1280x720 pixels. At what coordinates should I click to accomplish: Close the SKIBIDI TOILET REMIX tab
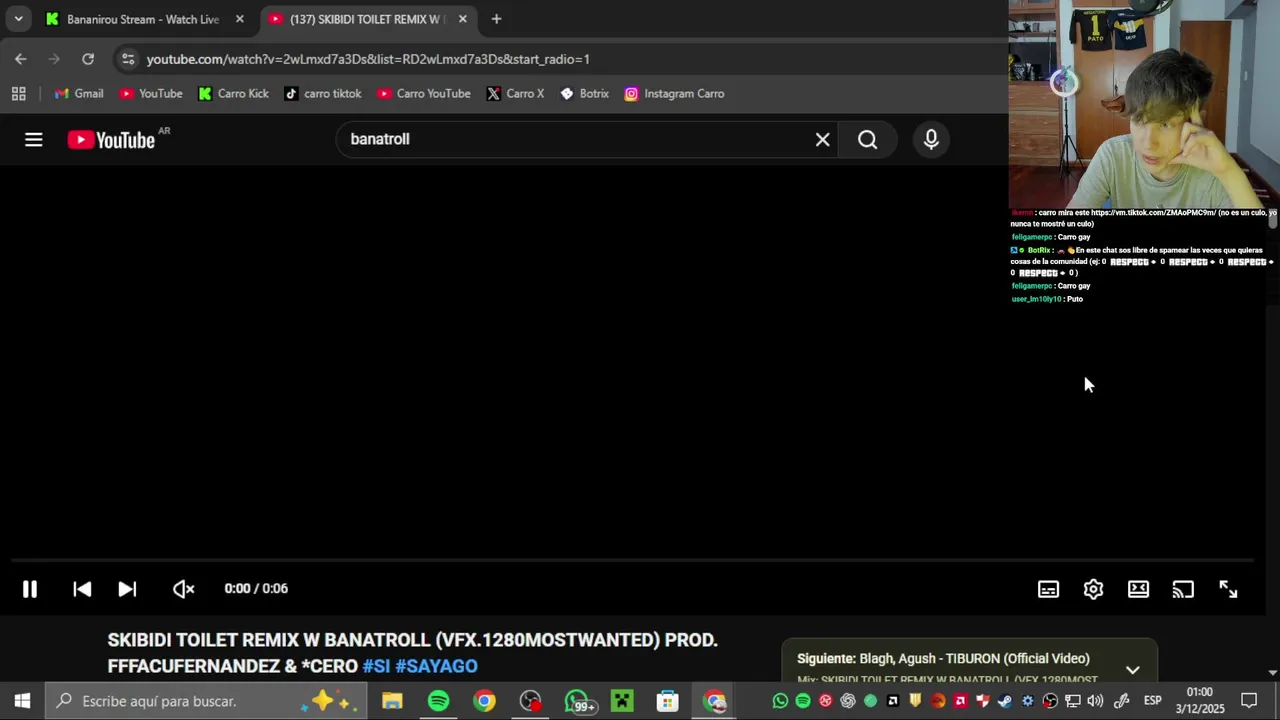tap(462, 19)
